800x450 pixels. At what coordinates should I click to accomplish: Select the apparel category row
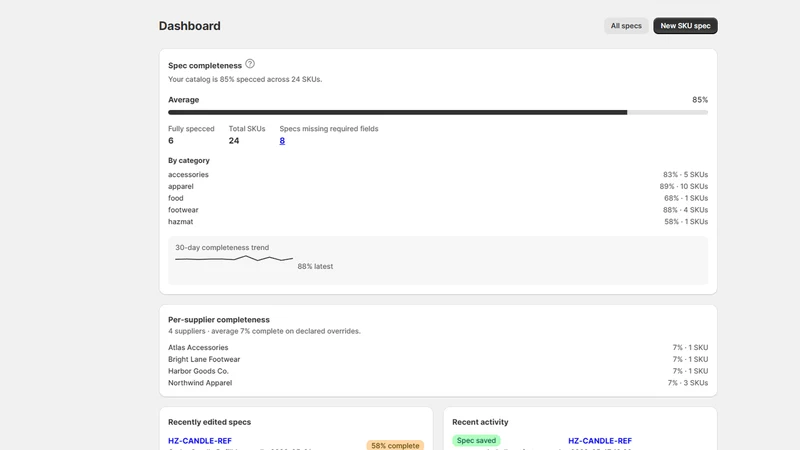click(438, 186)
